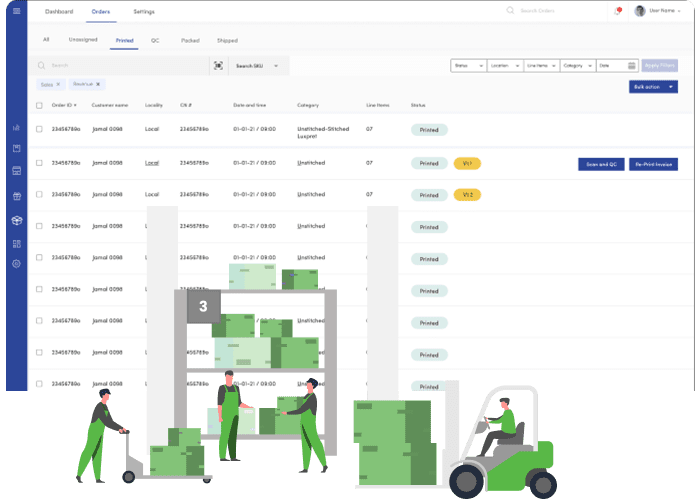Open the calendar icon in Date filter
Screen dimensions: 700x500
coord(631,65)
